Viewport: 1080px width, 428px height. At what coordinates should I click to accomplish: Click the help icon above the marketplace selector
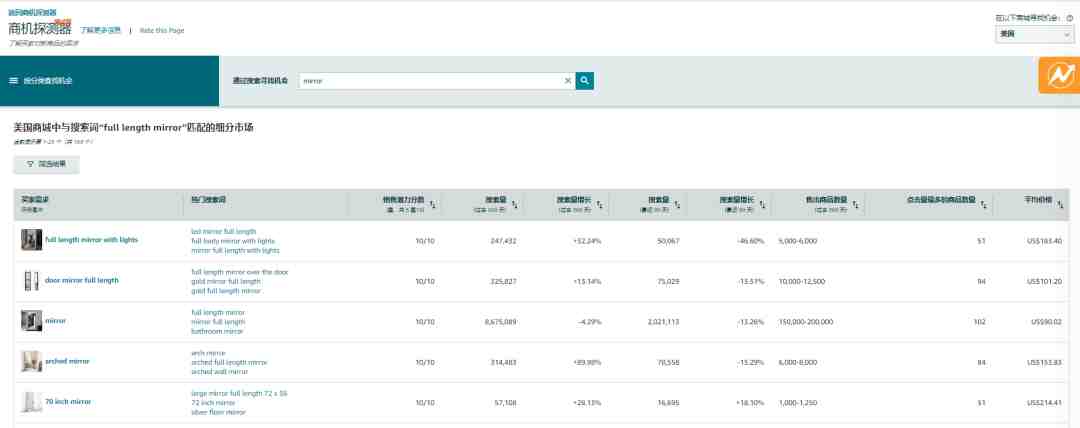point(1070,19)
